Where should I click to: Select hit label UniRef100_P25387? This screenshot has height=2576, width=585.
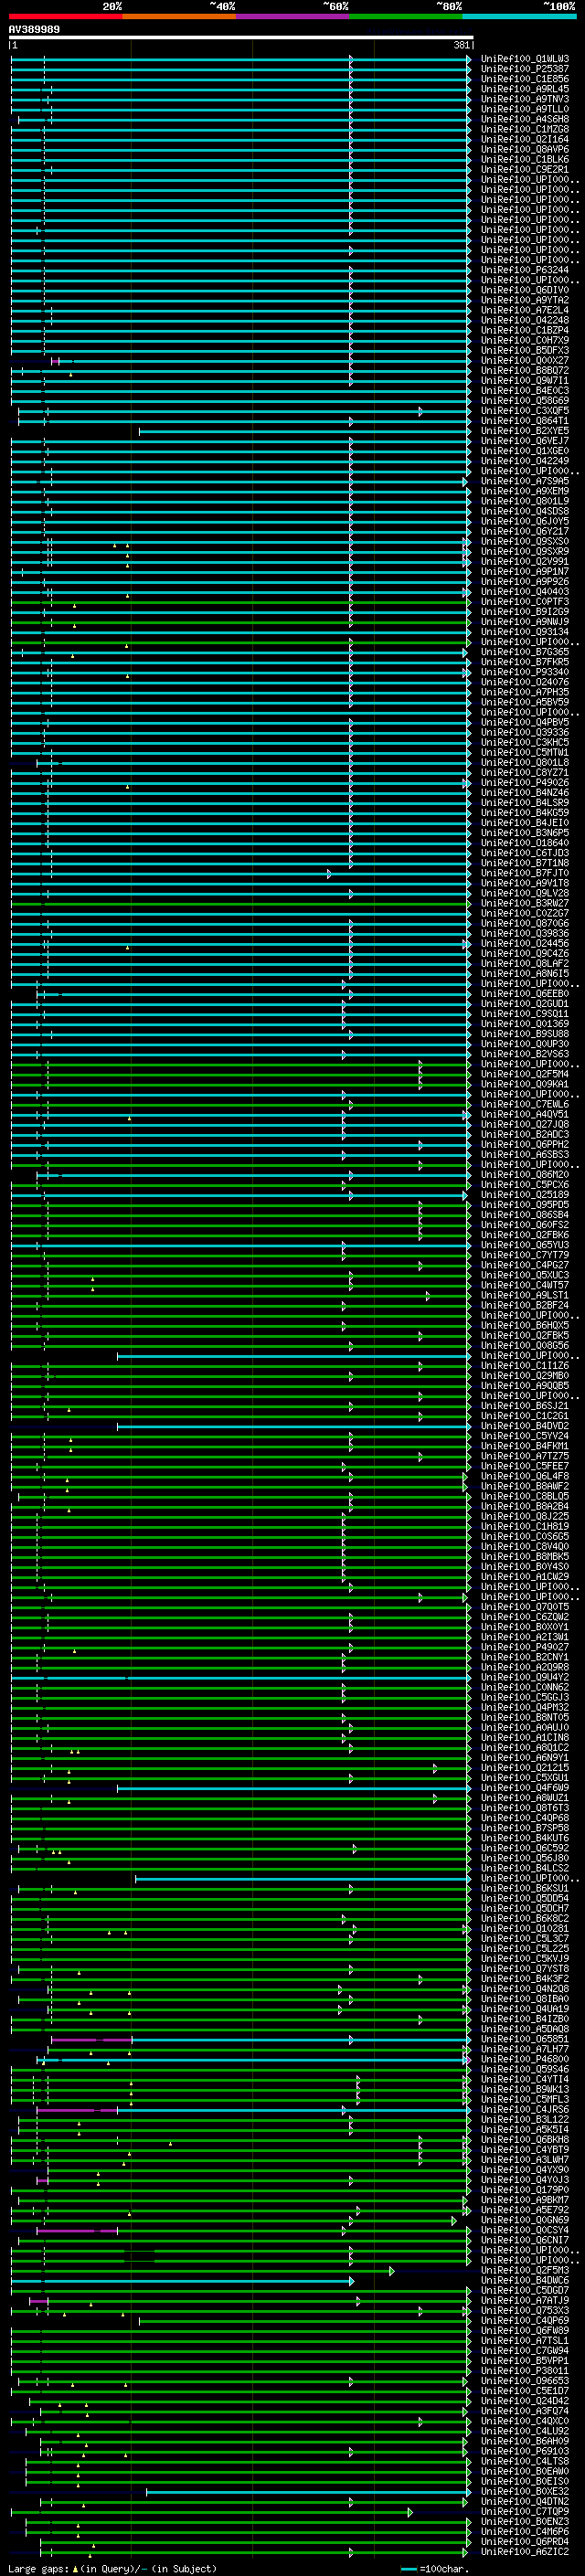point(525,69)
